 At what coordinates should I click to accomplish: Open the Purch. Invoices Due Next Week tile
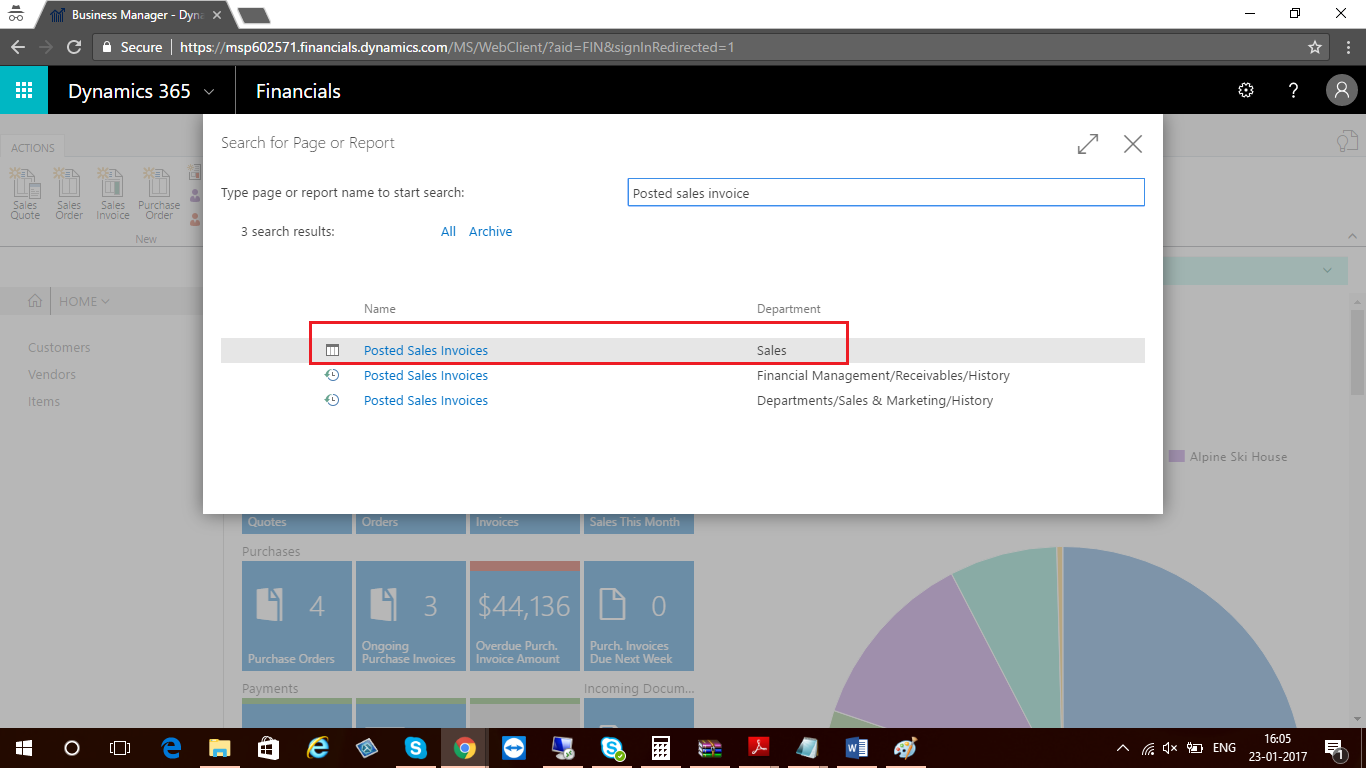coord(639,615)
